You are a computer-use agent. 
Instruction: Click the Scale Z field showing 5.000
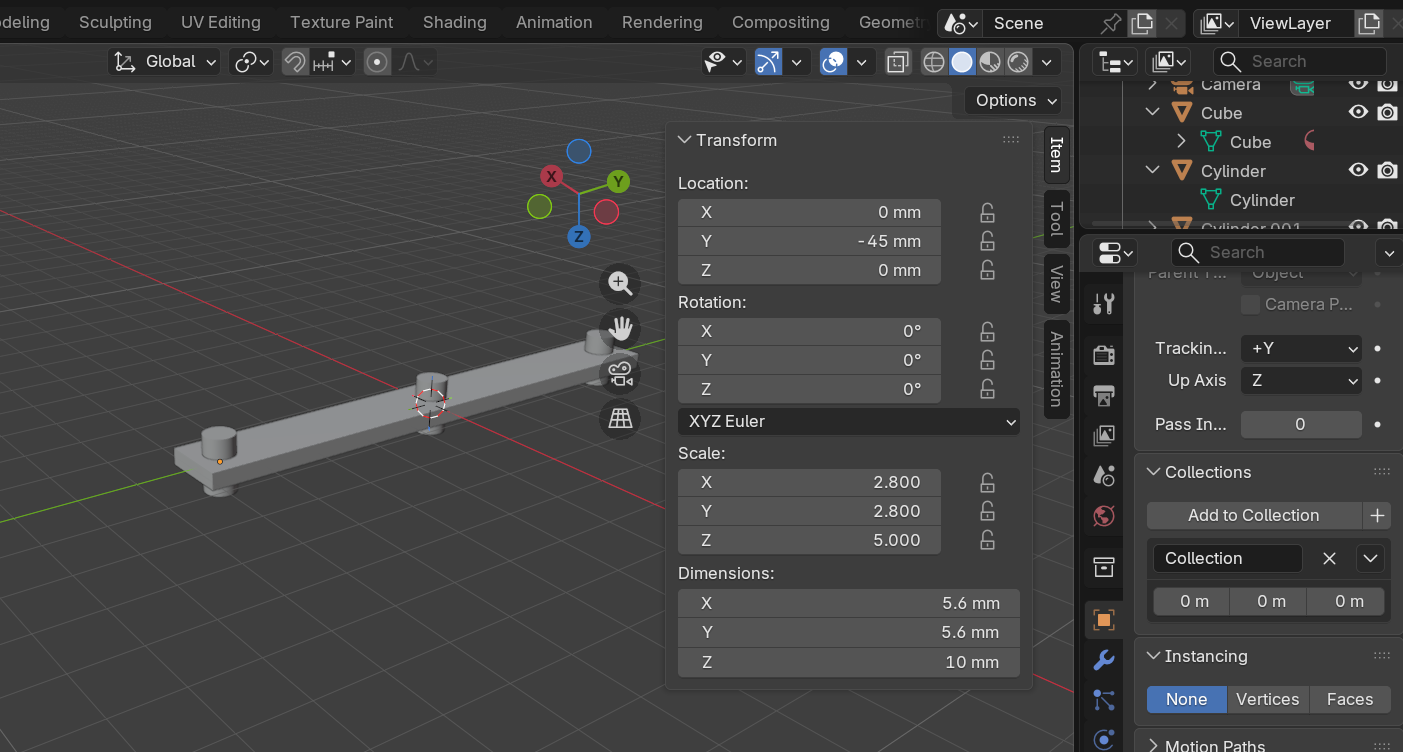pos(809,540)
